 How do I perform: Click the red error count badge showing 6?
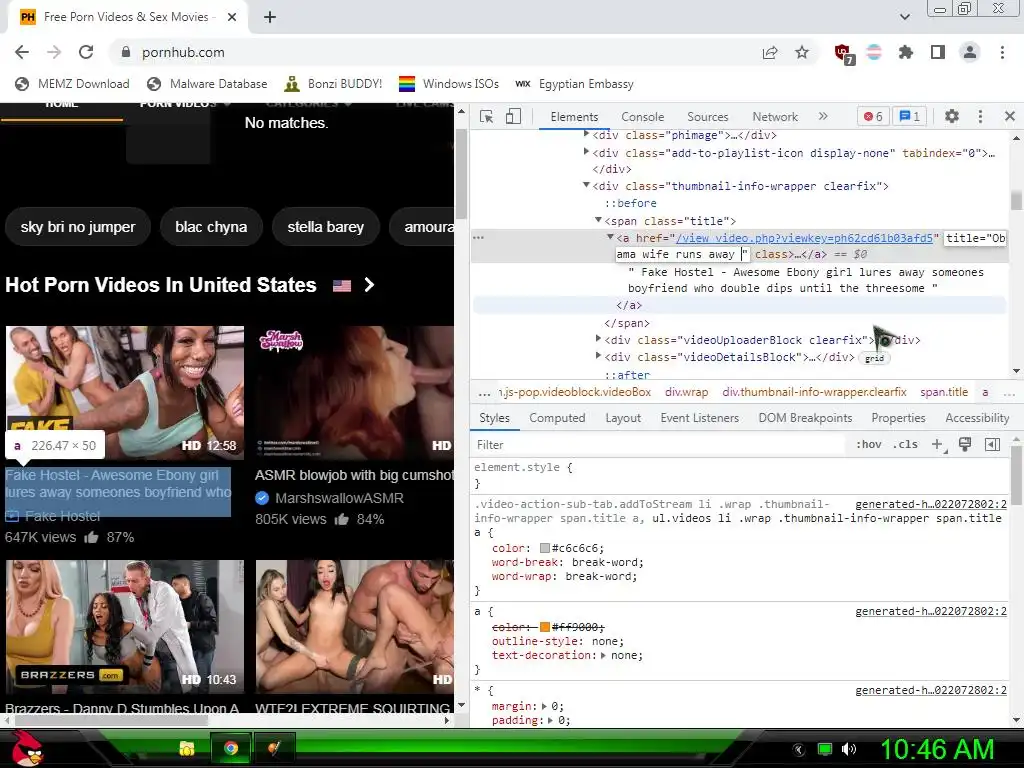[x=873, y=116]
